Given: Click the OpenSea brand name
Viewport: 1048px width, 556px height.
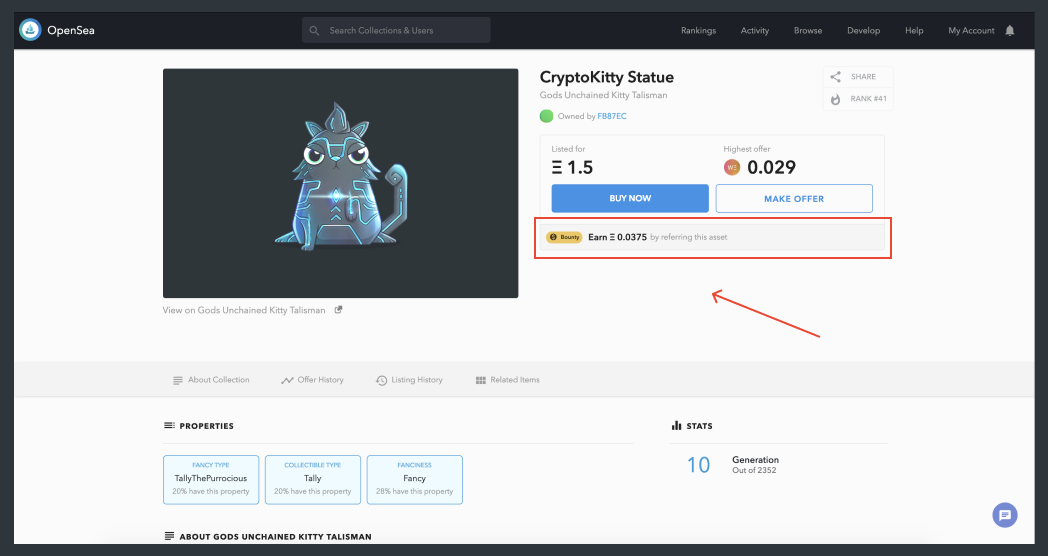Looking at the screenshot, I should [x=71, y=31].
